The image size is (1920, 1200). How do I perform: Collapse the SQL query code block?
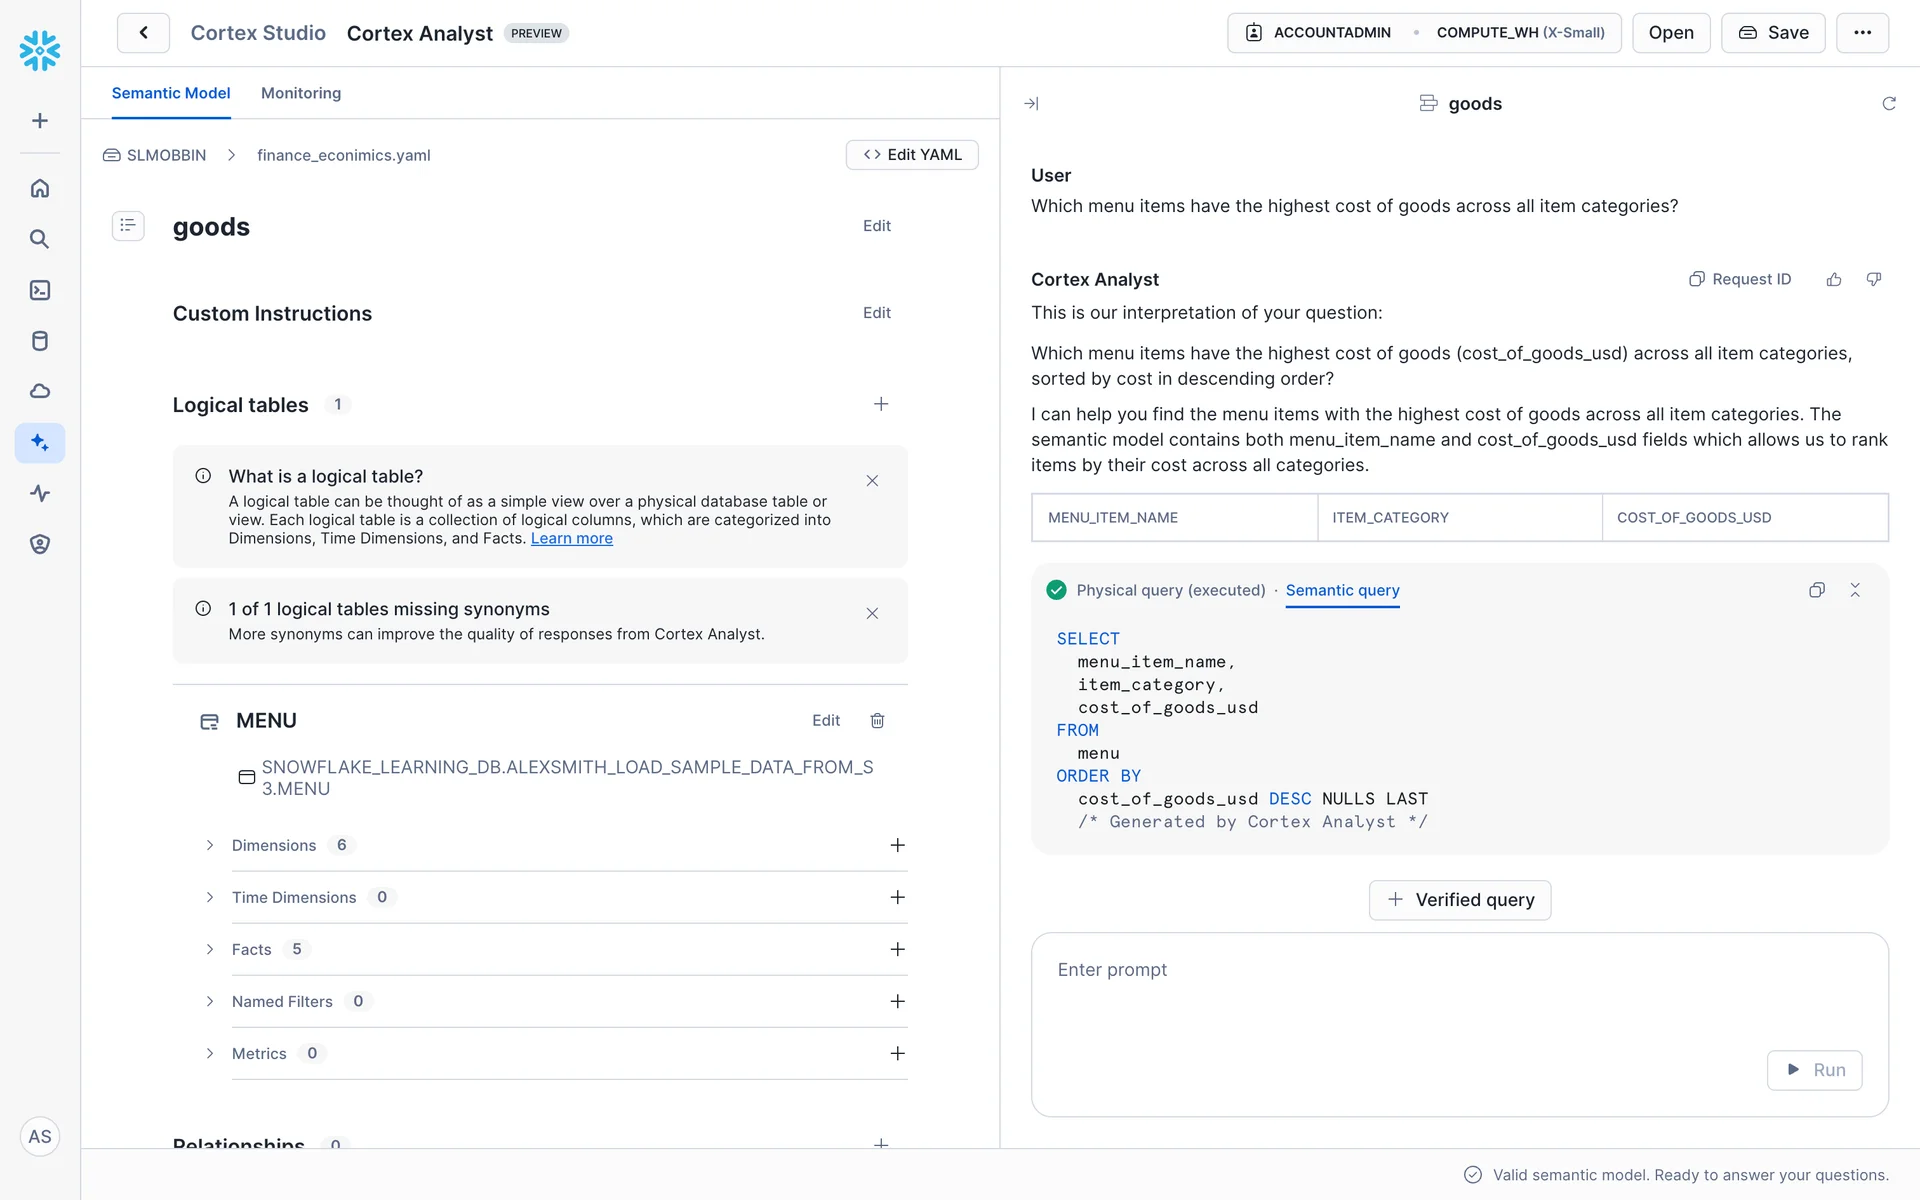pos(1855,590)
